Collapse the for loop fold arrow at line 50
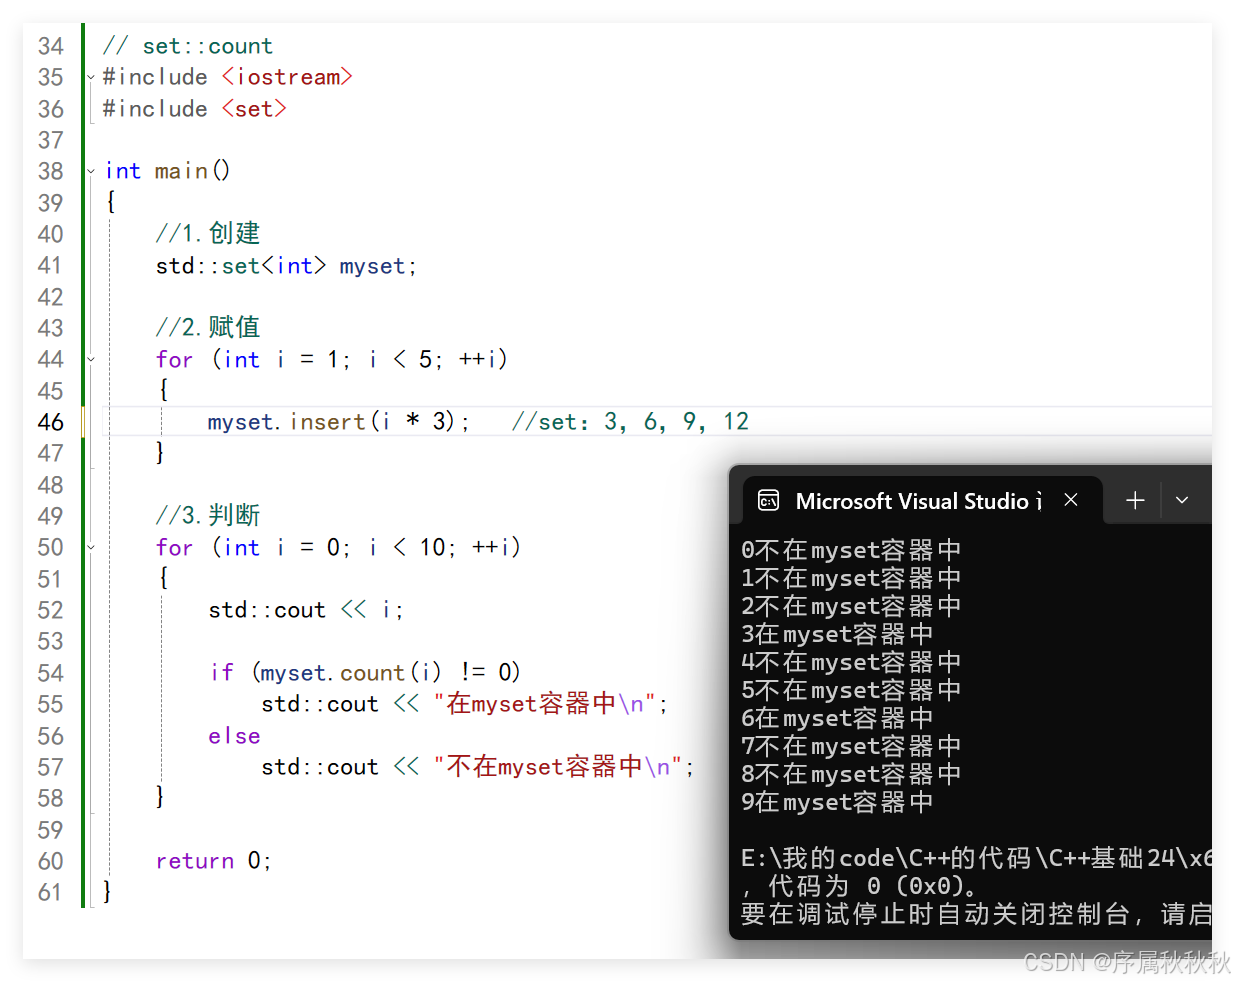Screen dimensions: 1235x982 click(89, 547)
